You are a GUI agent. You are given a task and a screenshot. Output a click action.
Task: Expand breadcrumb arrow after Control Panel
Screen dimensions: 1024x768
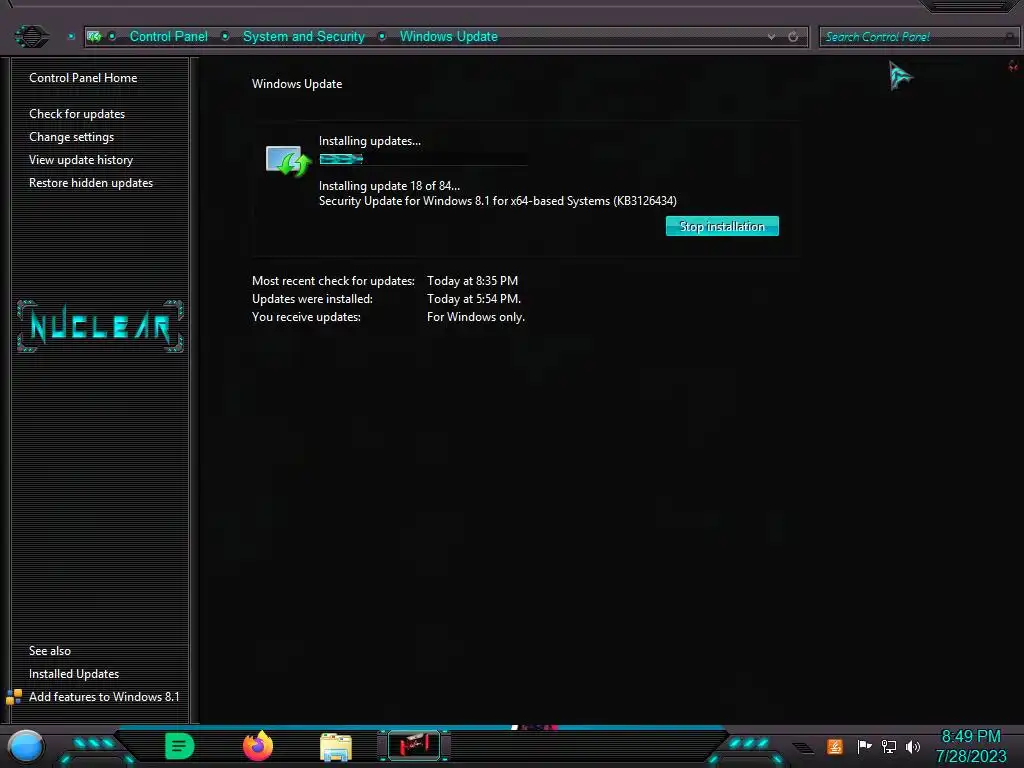[225, 37]
